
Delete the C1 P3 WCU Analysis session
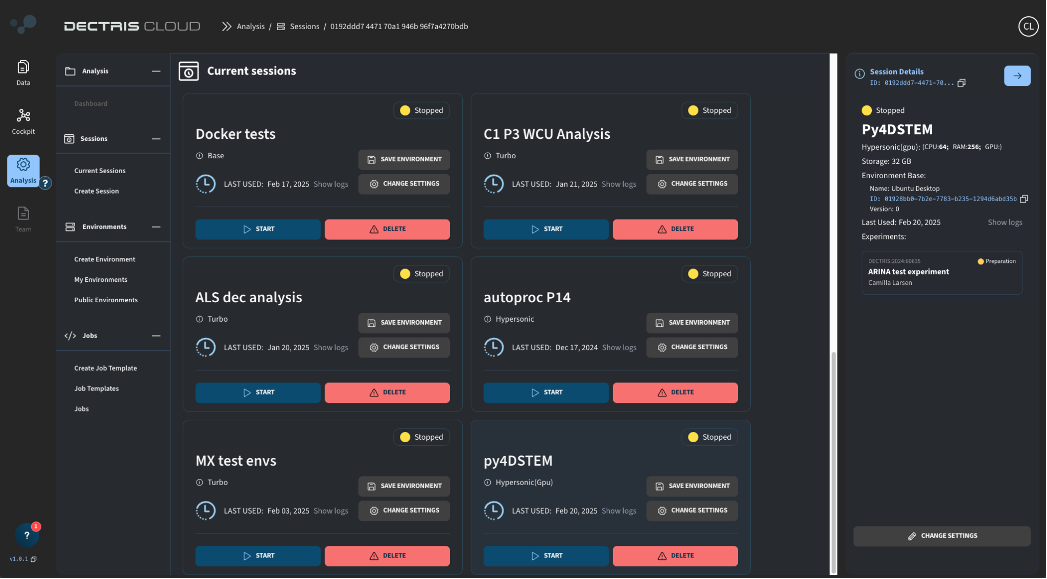click(x=675, y=229)
